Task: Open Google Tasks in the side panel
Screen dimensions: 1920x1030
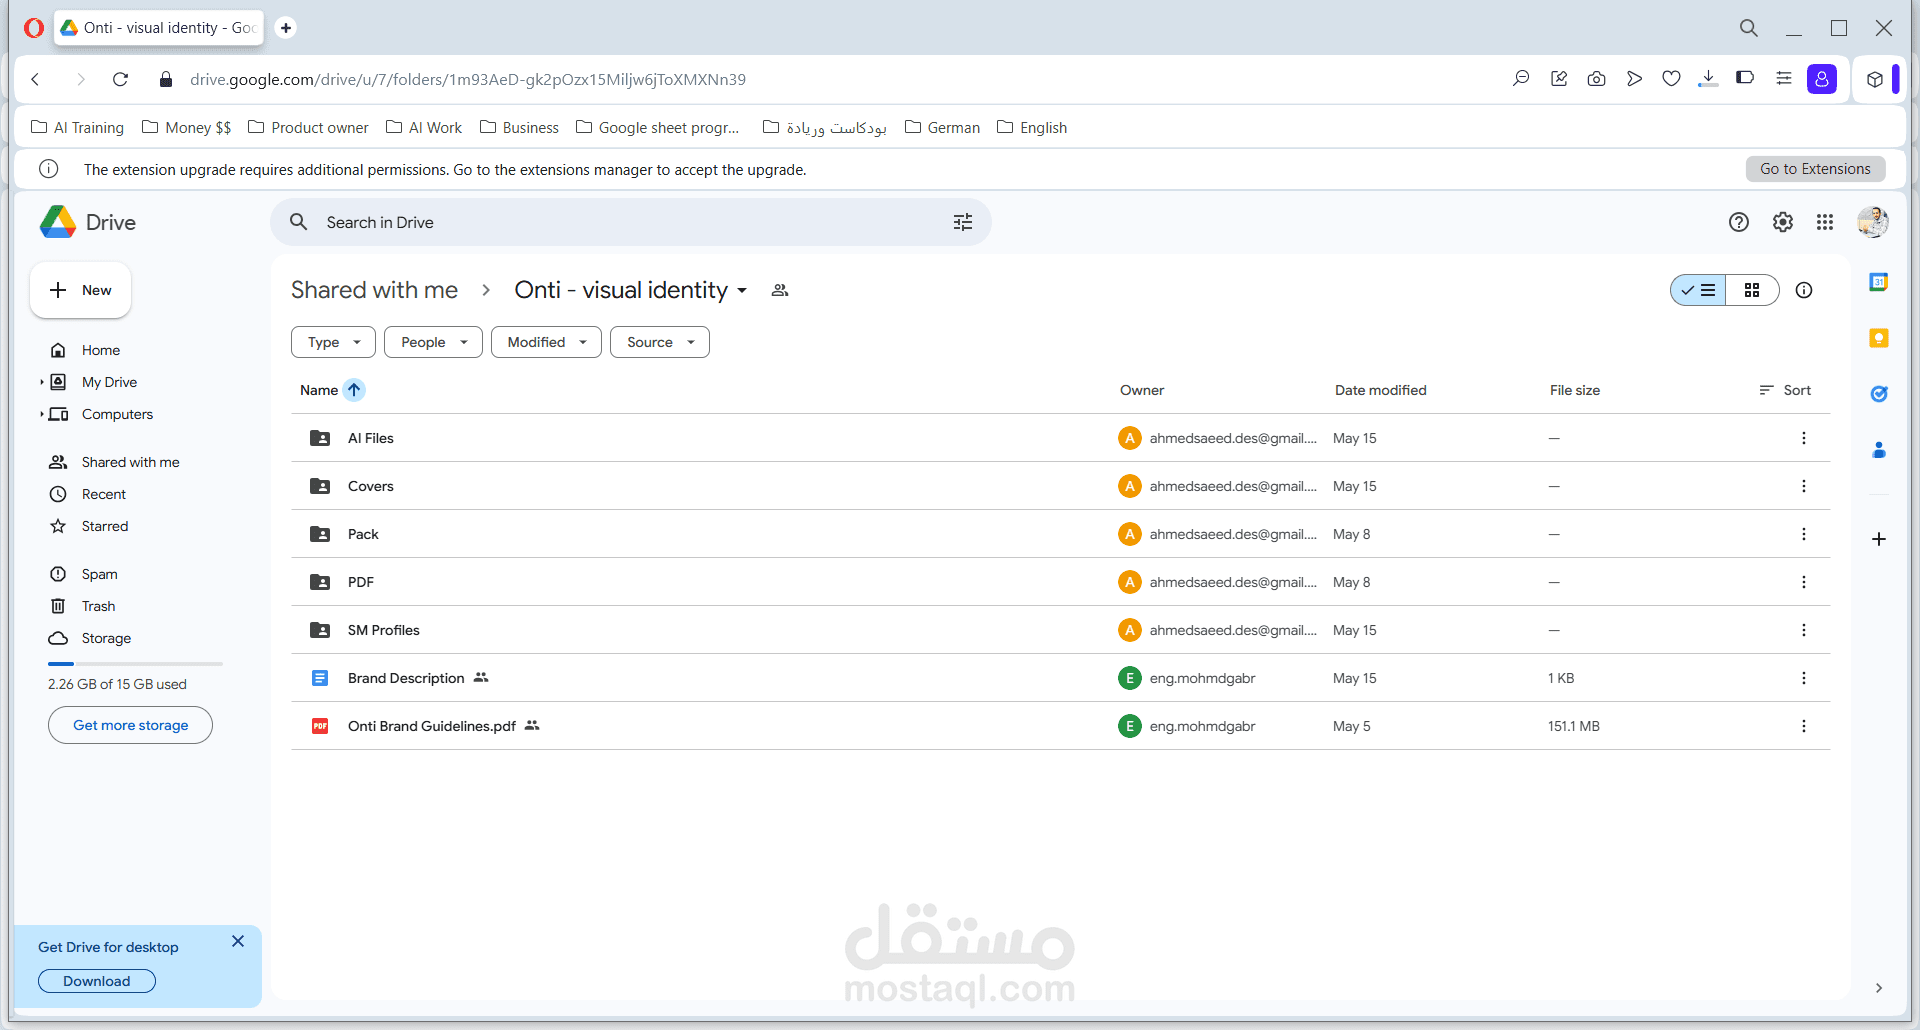Action: [1879, 394]
